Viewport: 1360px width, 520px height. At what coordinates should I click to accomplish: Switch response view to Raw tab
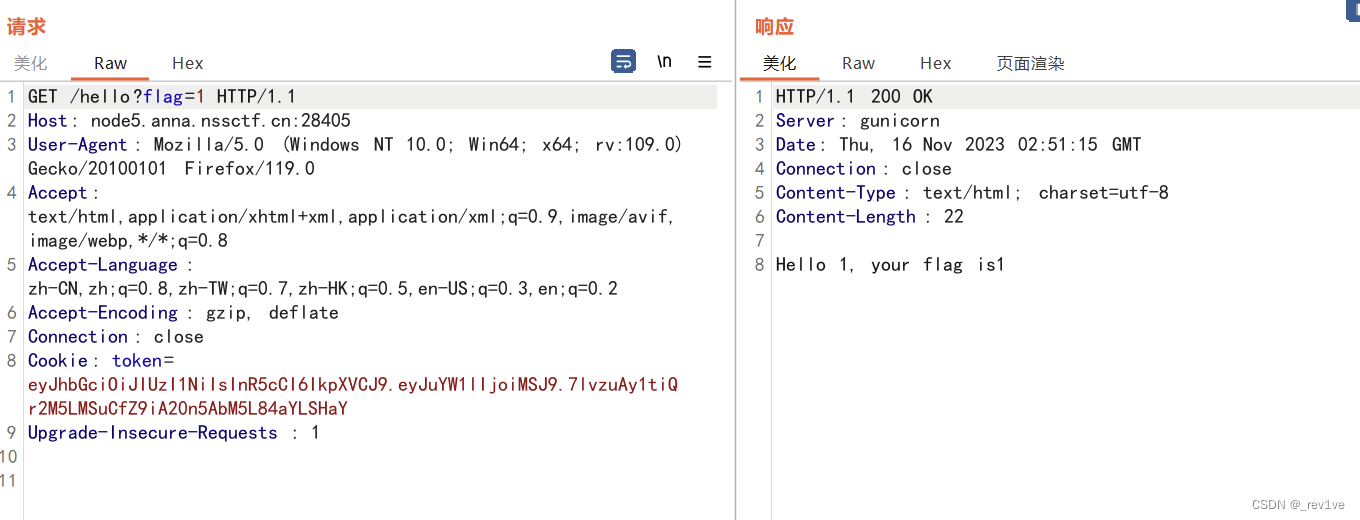(x=858, y=63)
